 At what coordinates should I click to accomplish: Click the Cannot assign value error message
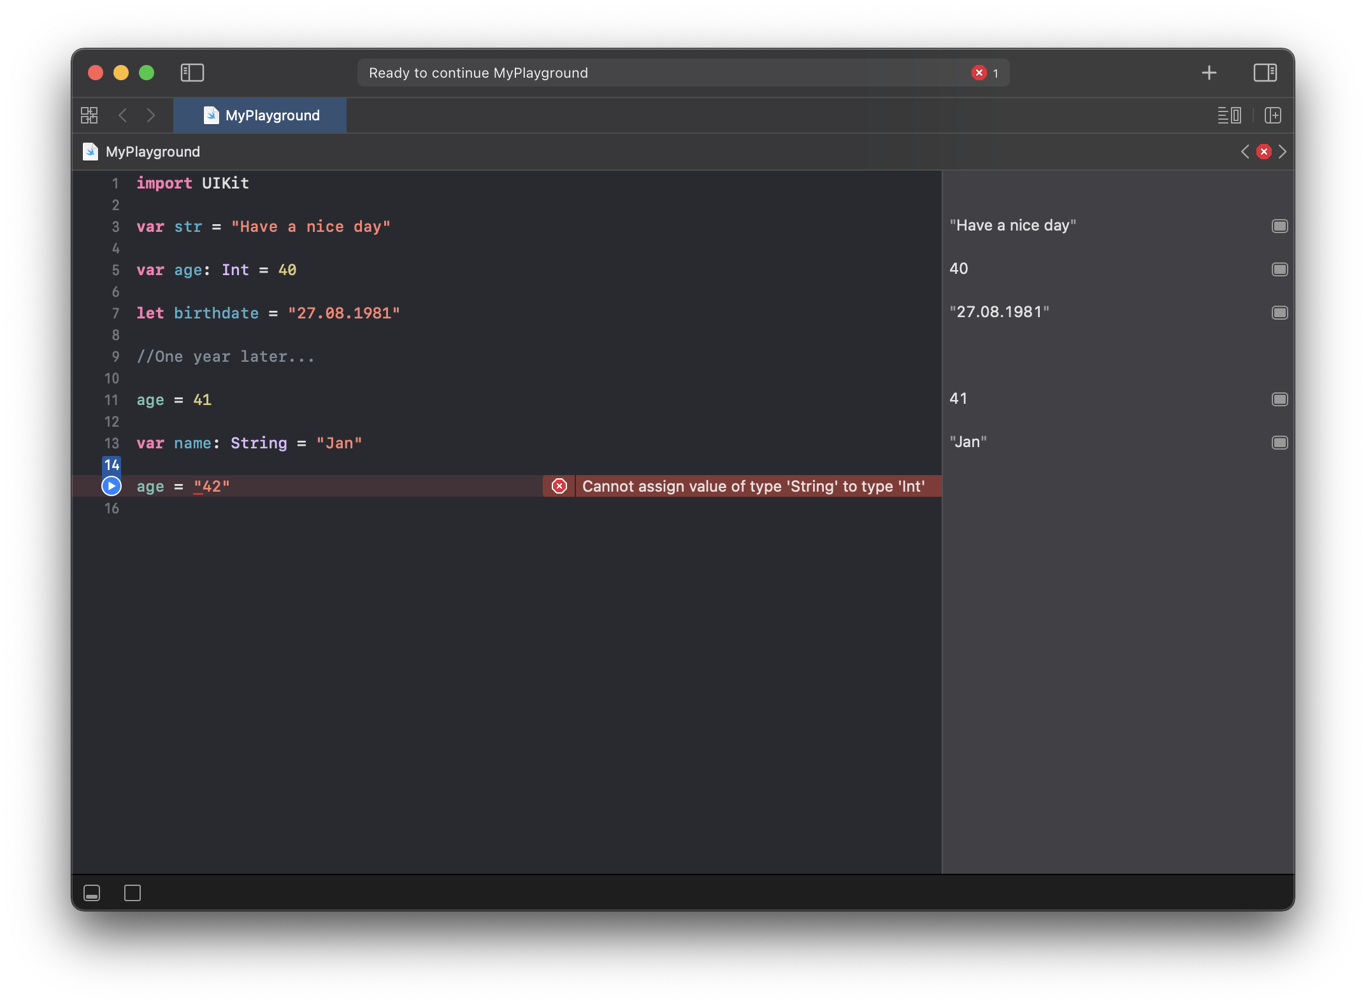pos(753,486)
